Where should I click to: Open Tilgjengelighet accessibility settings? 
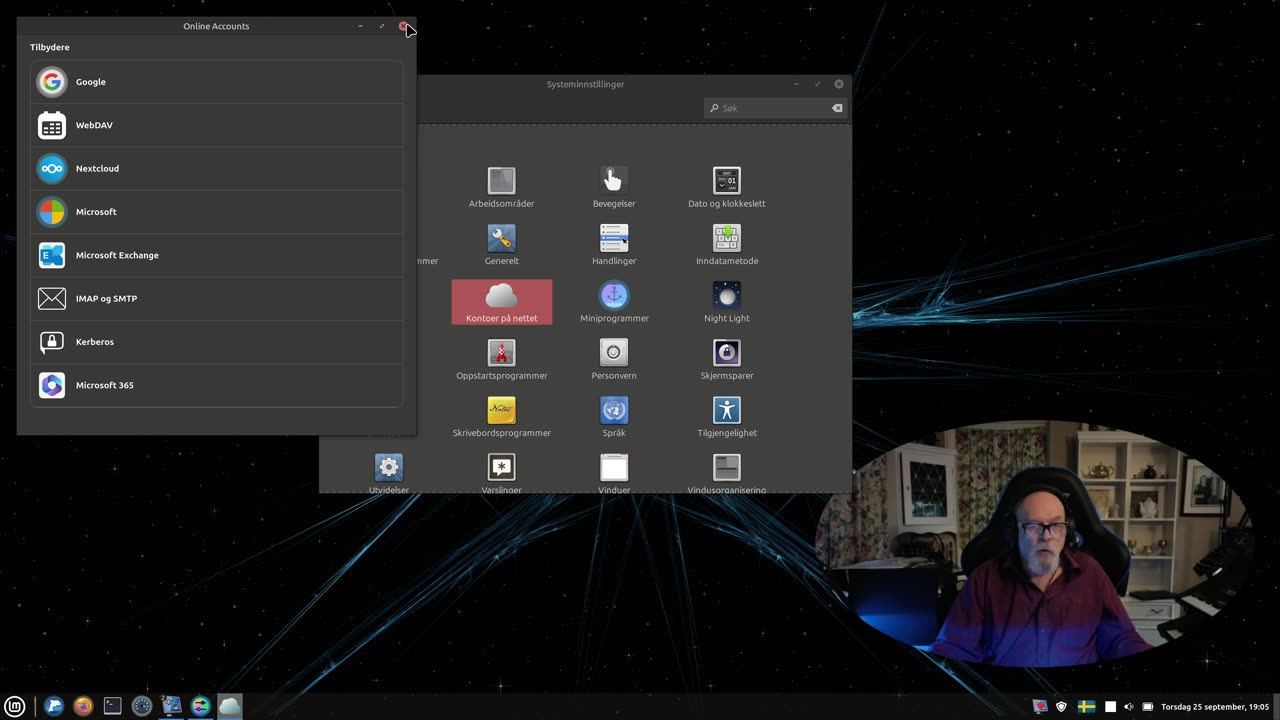pos(727,417)
